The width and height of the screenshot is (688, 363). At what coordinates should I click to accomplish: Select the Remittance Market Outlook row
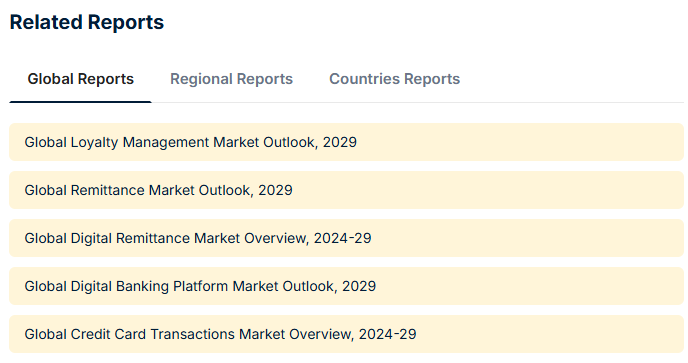[x=346, y=190]
